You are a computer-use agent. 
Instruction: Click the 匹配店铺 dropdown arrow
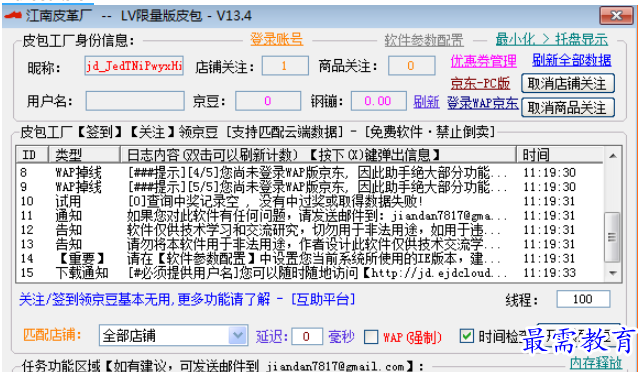click(238, 335)
